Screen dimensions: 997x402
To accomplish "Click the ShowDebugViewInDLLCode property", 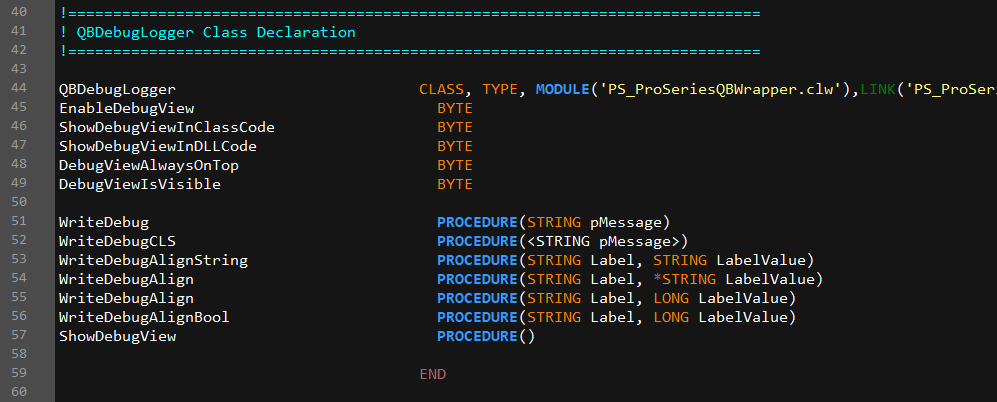I will (x=157, y=146).
